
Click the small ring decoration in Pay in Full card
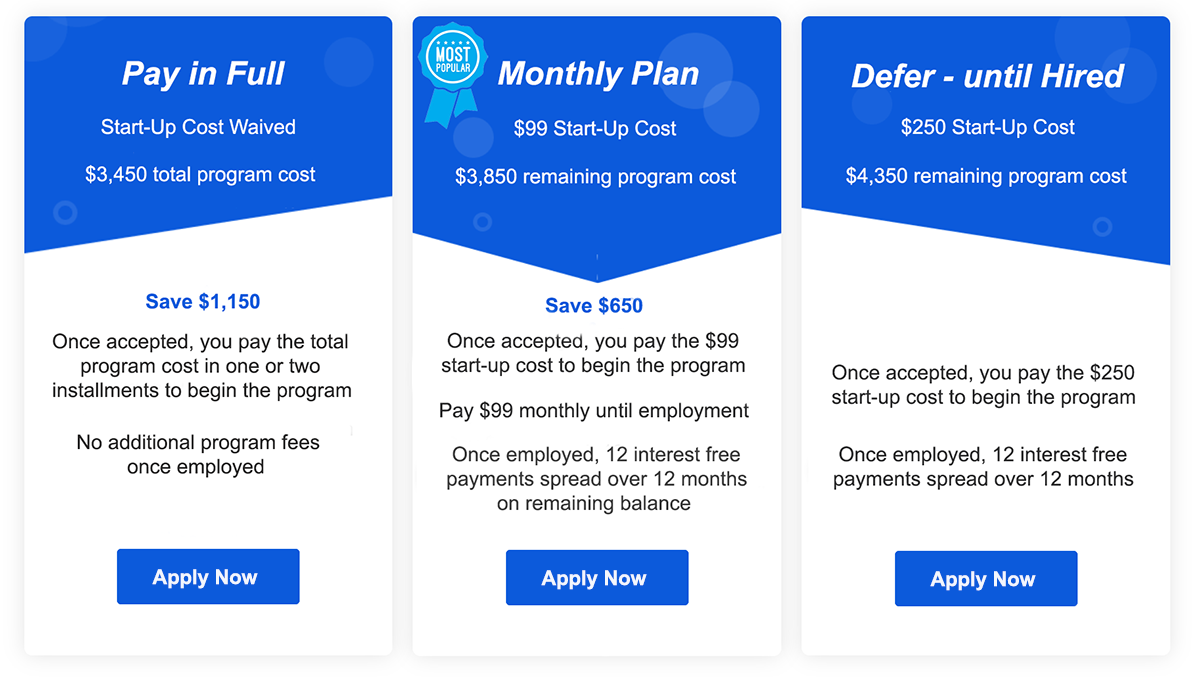[x=65, y=212]
